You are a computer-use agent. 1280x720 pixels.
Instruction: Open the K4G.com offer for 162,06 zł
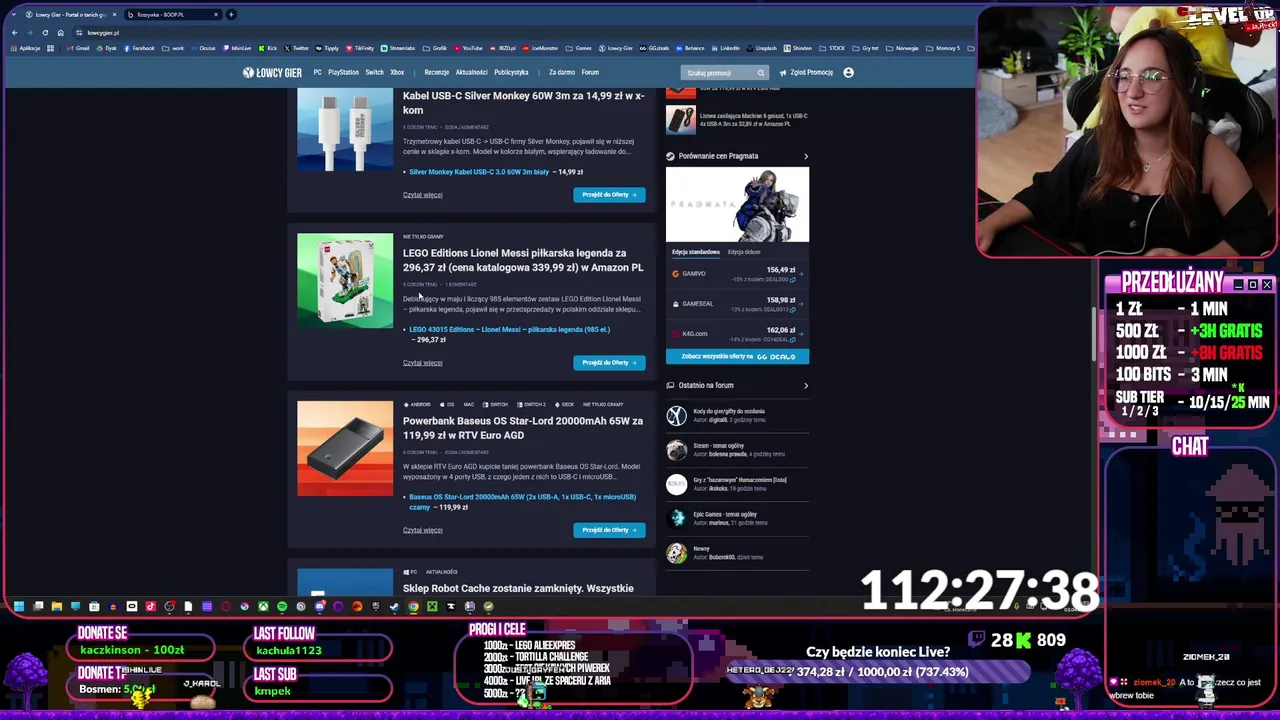[737, 334]
